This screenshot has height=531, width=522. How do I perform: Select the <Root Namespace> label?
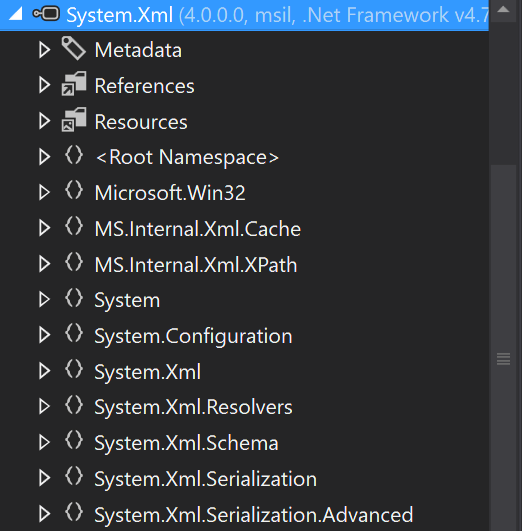[187, 157]
